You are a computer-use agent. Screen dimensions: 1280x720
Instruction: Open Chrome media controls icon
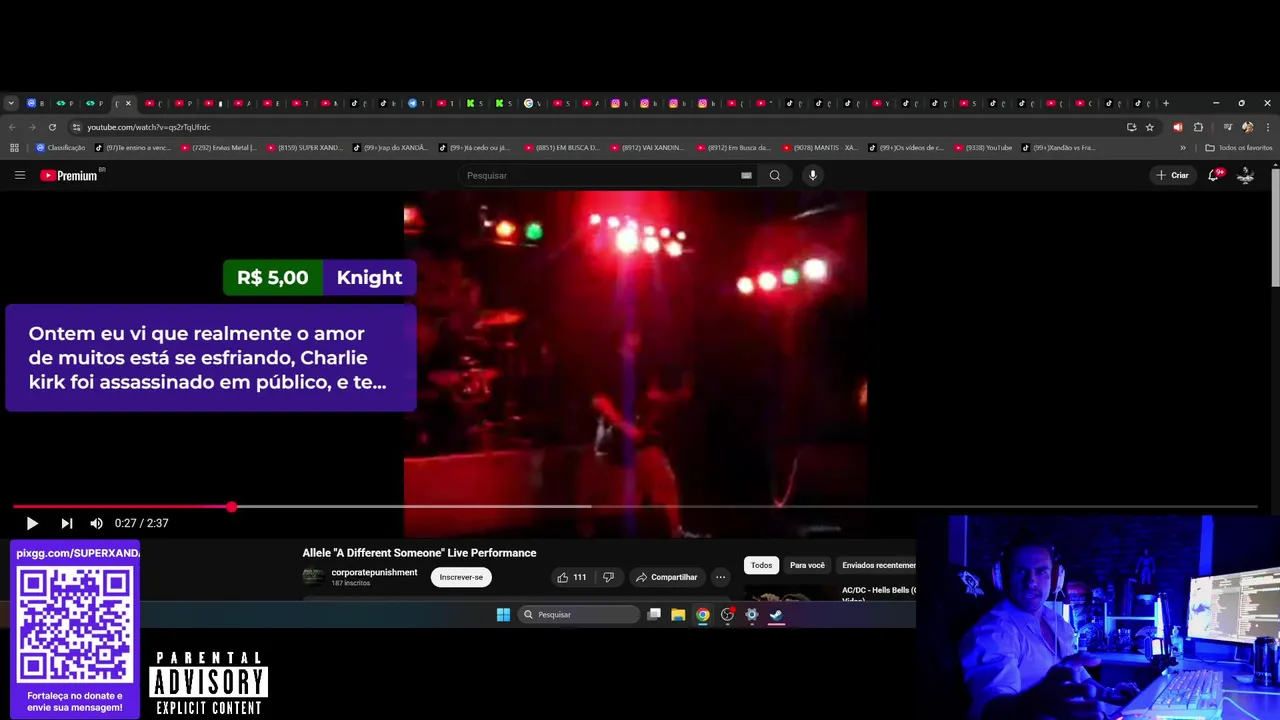[1228, 127]
